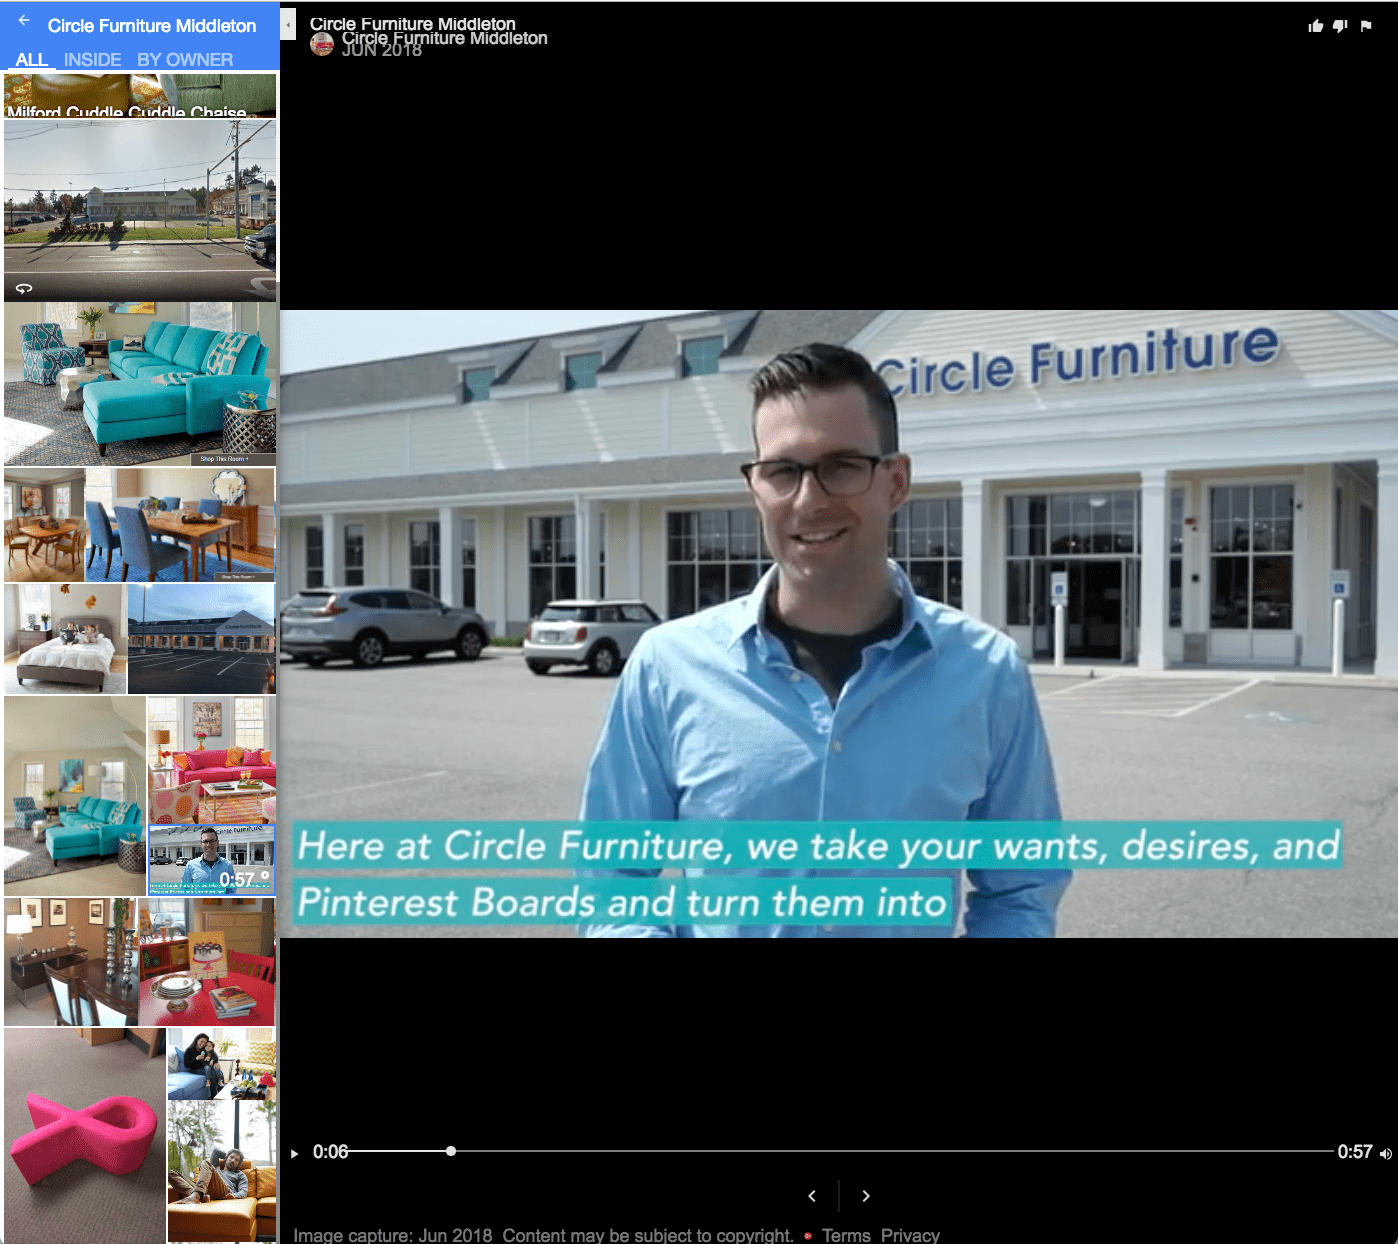Switch to the INSIDE tab

92,59
